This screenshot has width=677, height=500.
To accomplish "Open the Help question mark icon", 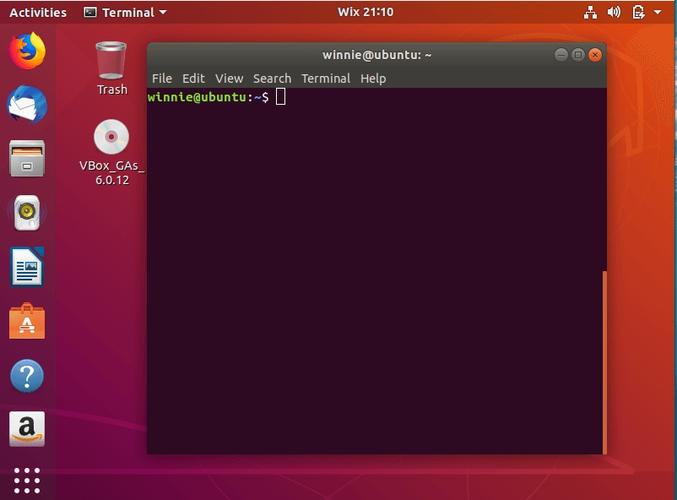I will coord(27,376).
